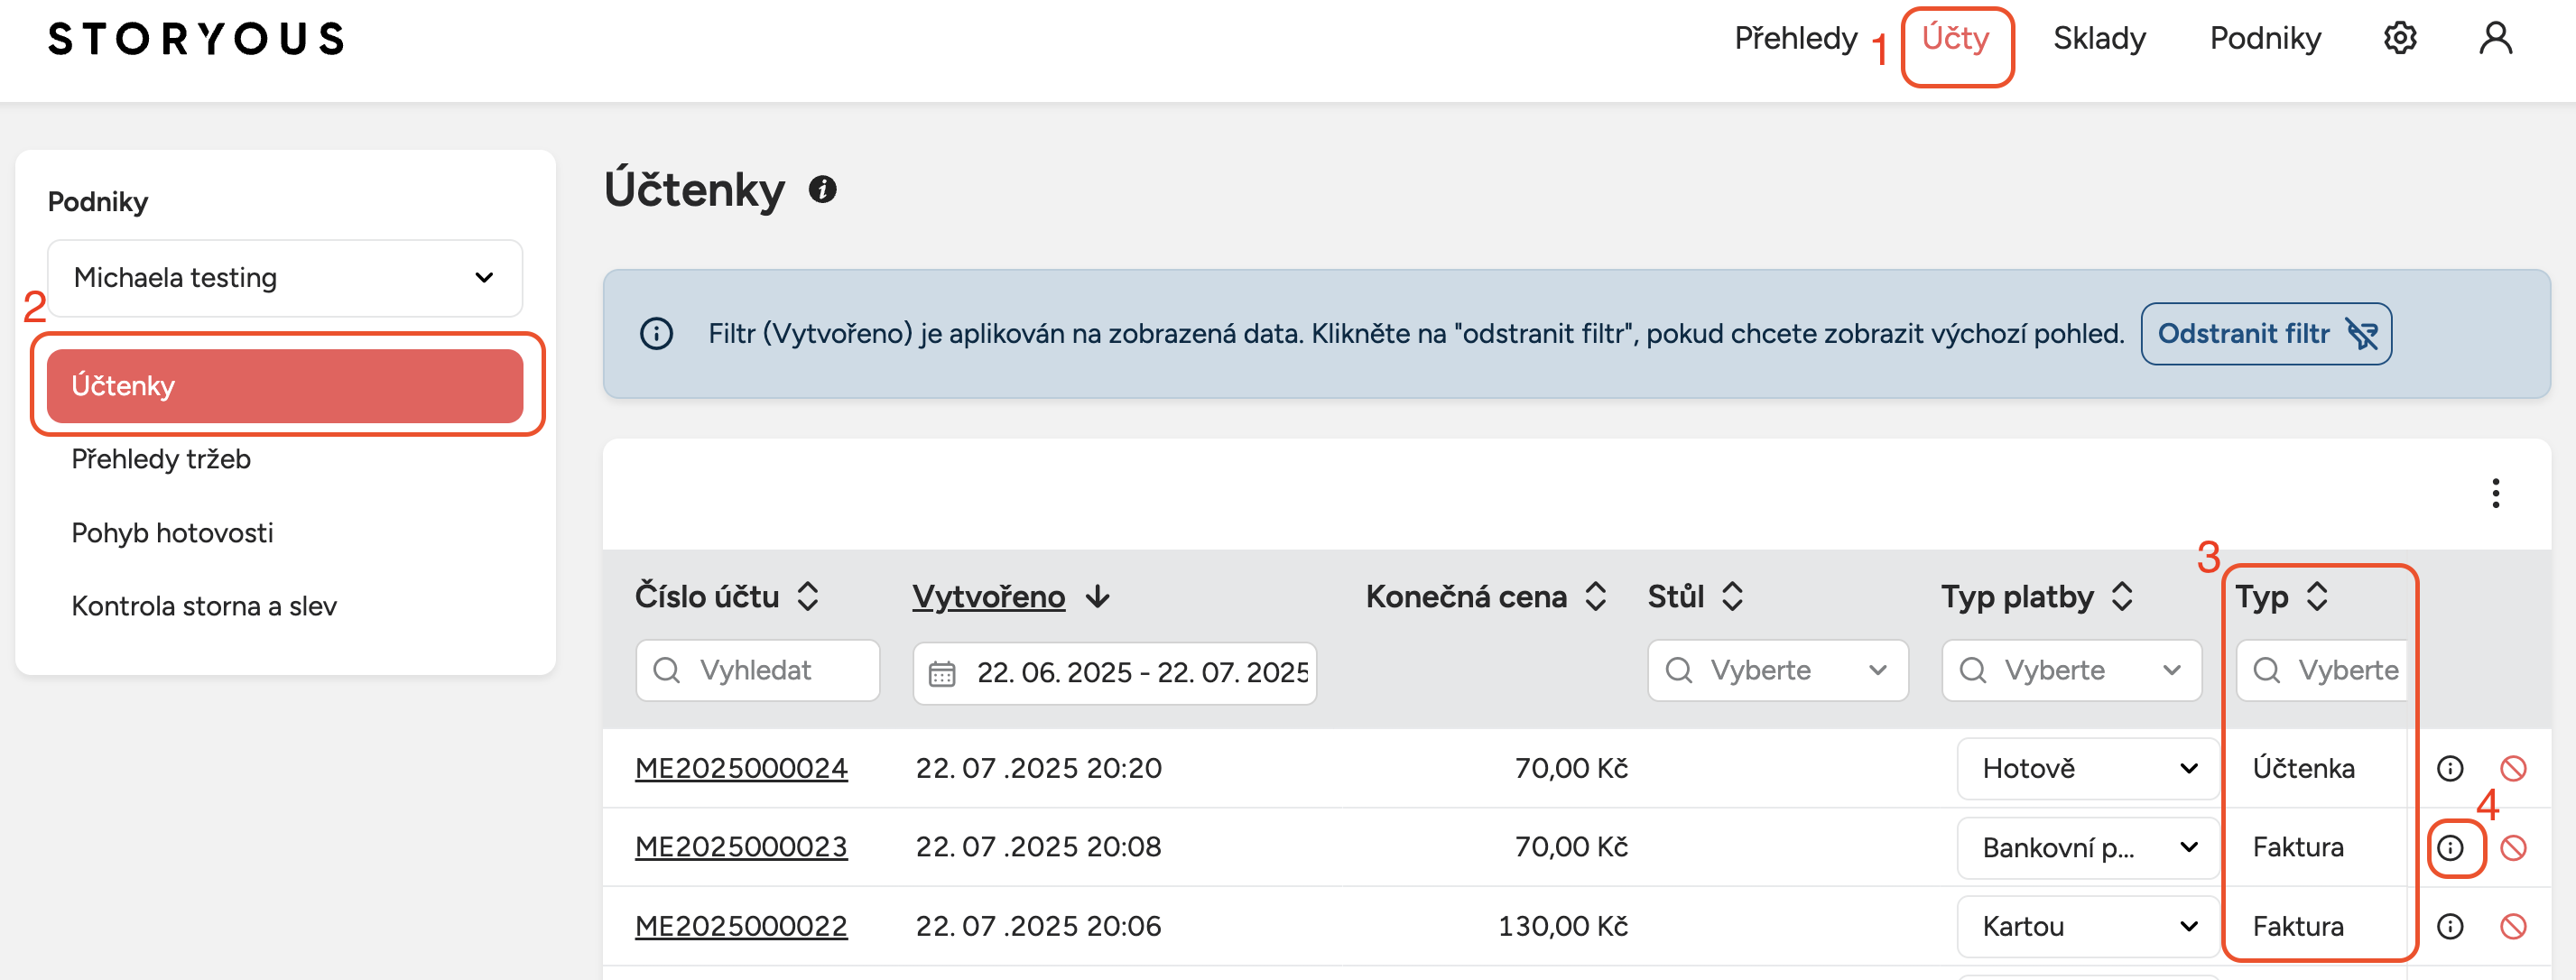Click the 130,00 Kč price cell
The height and width of the screenshot is (980, 2576).
[x=1563, y=926]
